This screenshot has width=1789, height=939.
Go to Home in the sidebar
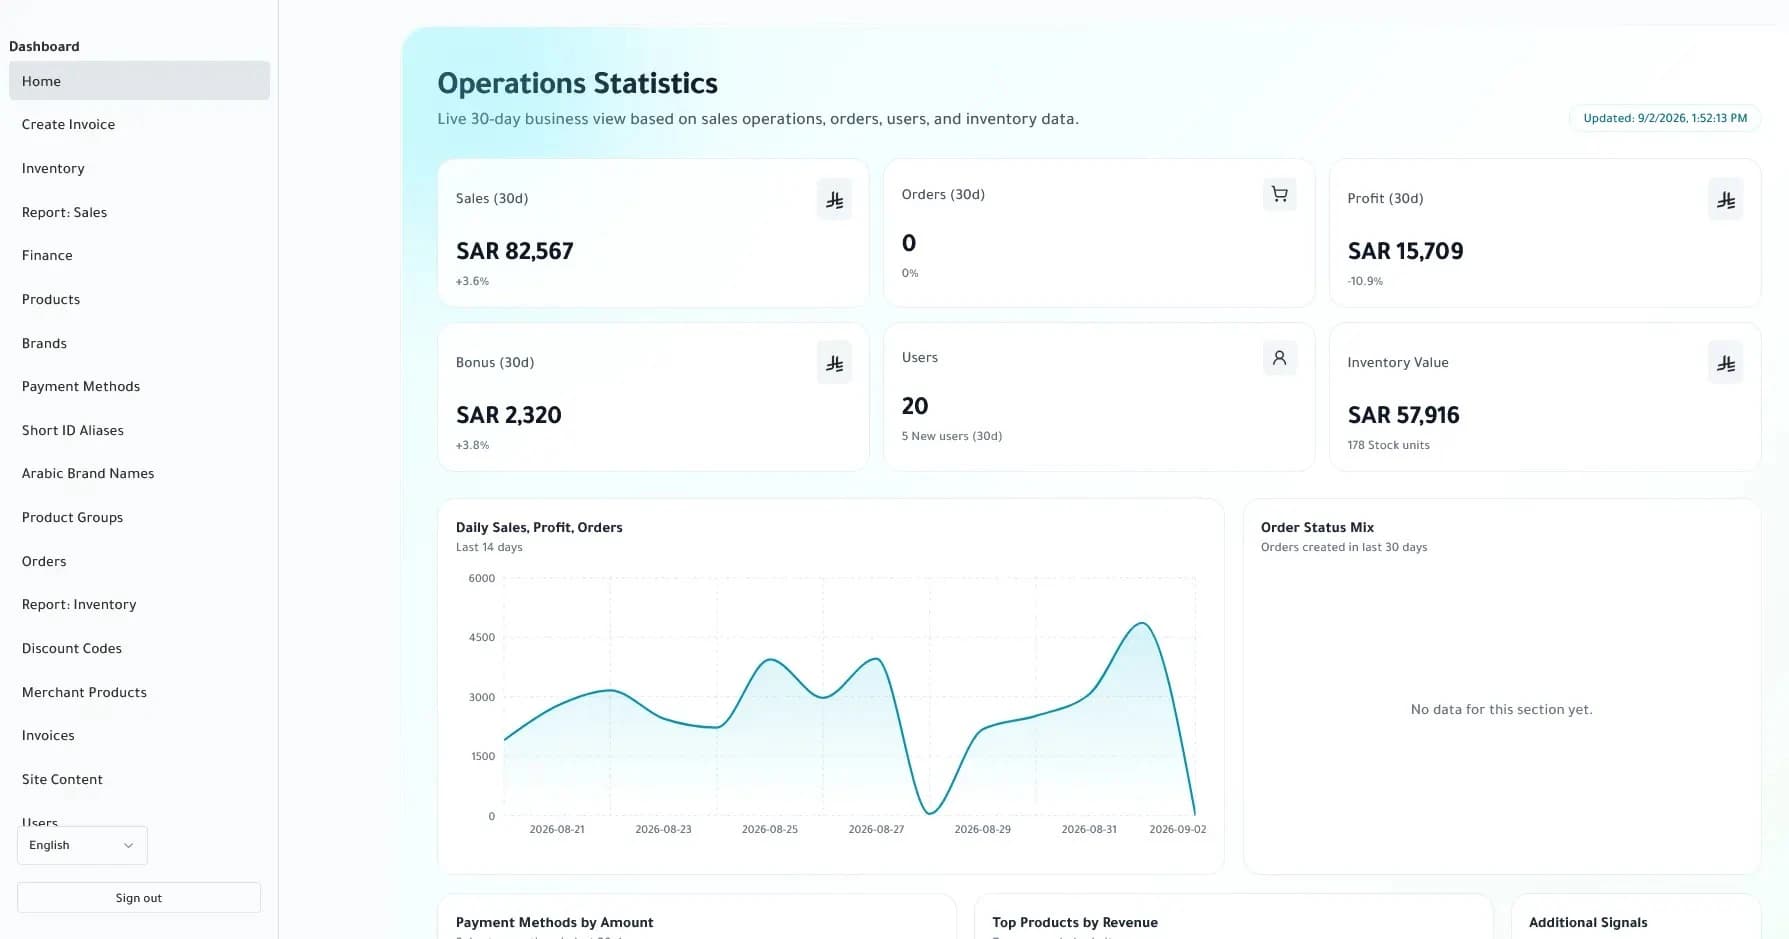139,81
